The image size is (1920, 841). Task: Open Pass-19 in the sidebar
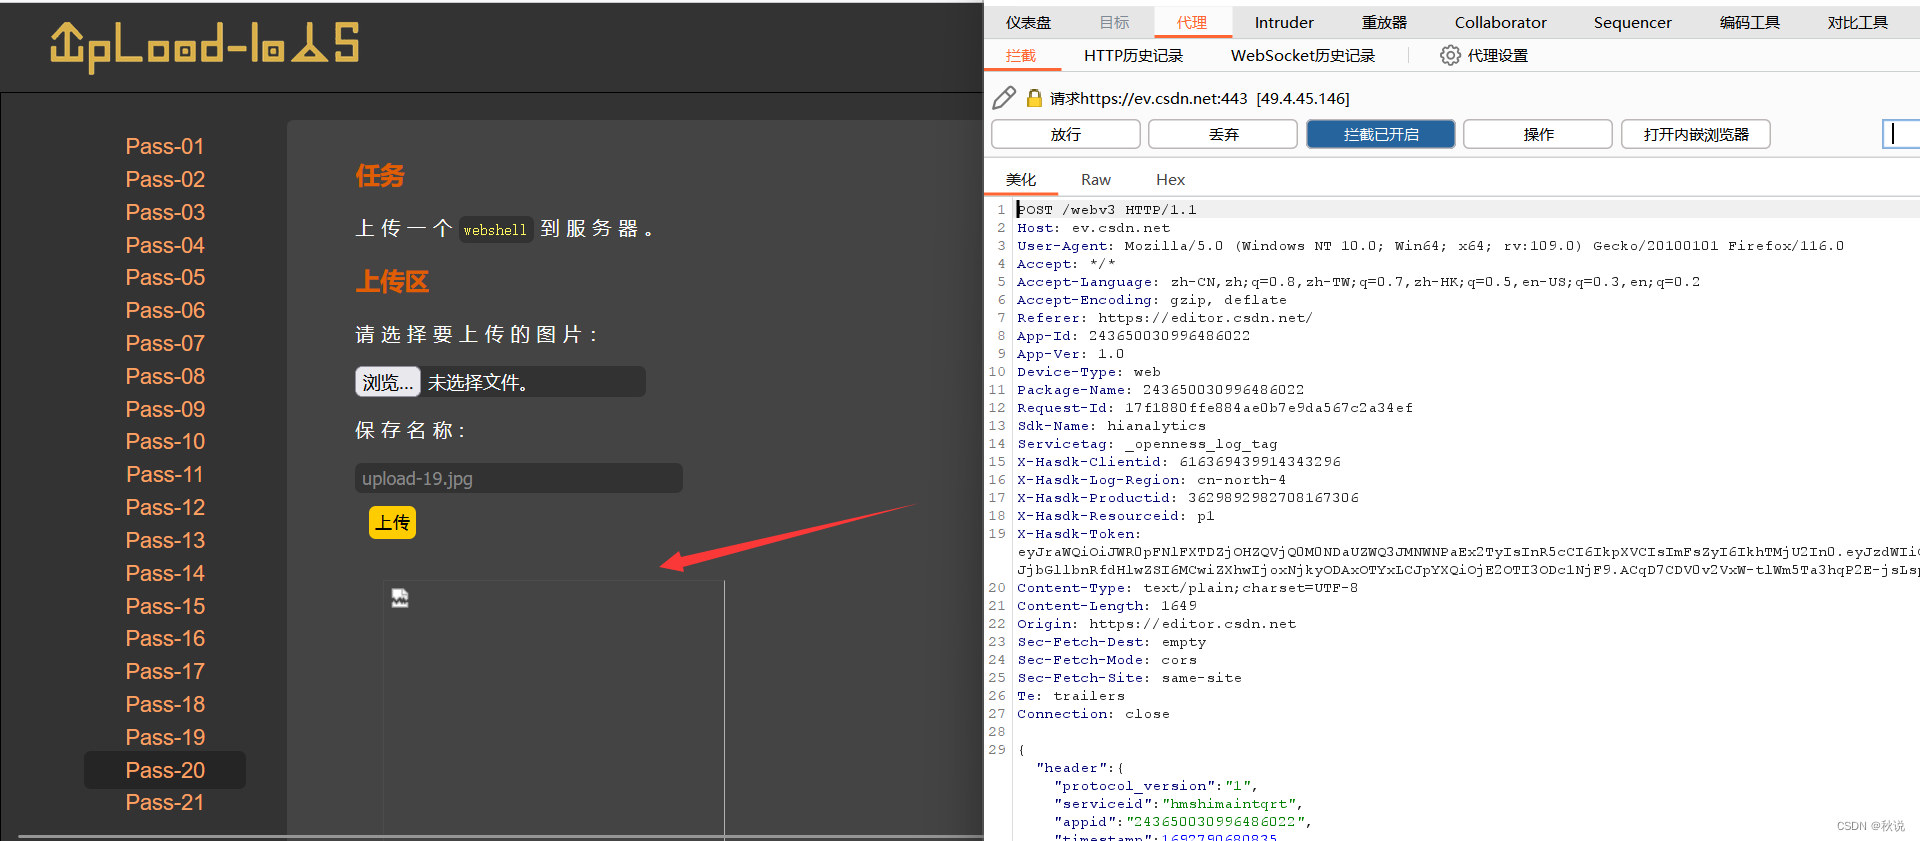click(165, 737)
